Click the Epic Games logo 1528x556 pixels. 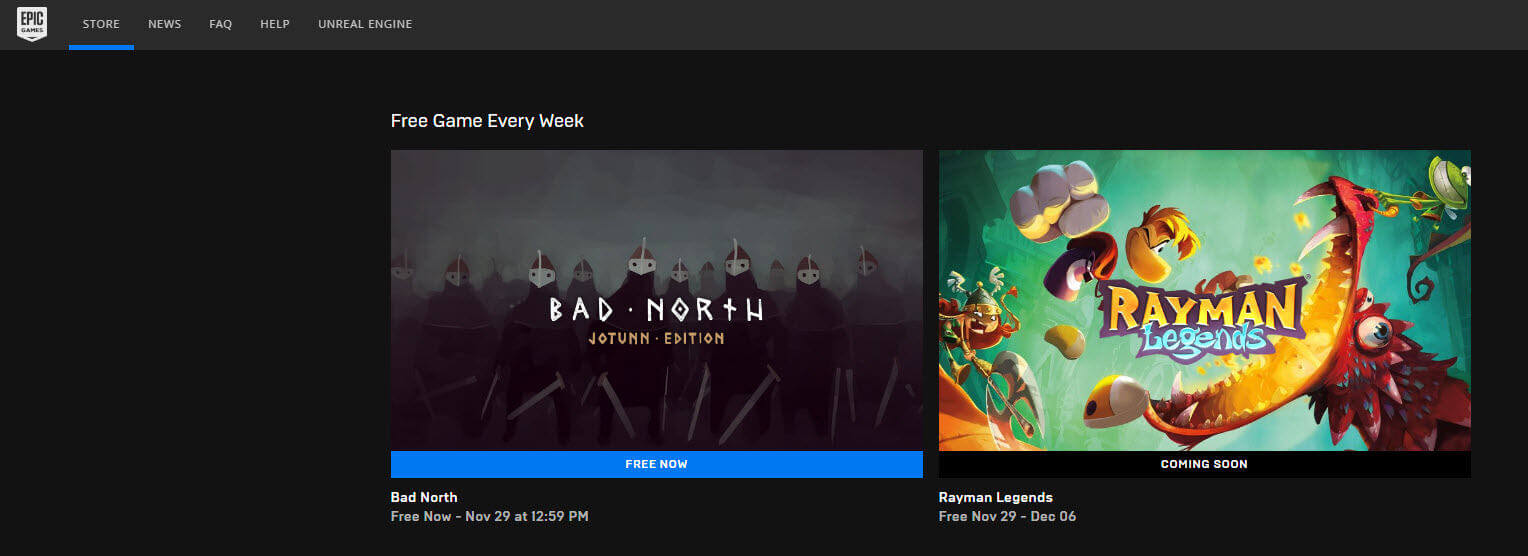(x=32, y=24)
